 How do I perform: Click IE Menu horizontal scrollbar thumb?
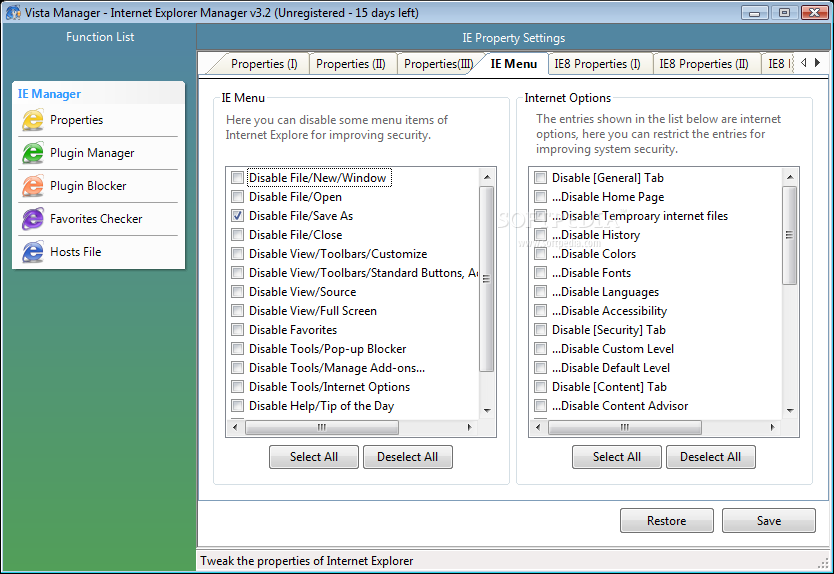(x=322, y=427)
